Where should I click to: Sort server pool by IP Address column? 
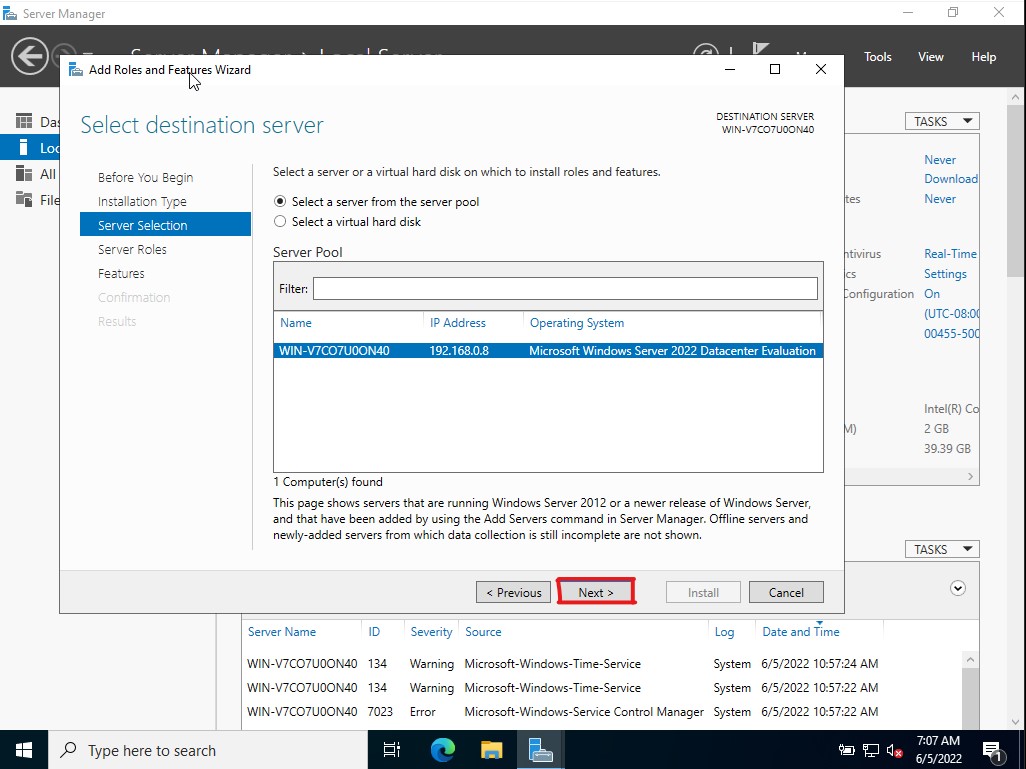point(457,323)
